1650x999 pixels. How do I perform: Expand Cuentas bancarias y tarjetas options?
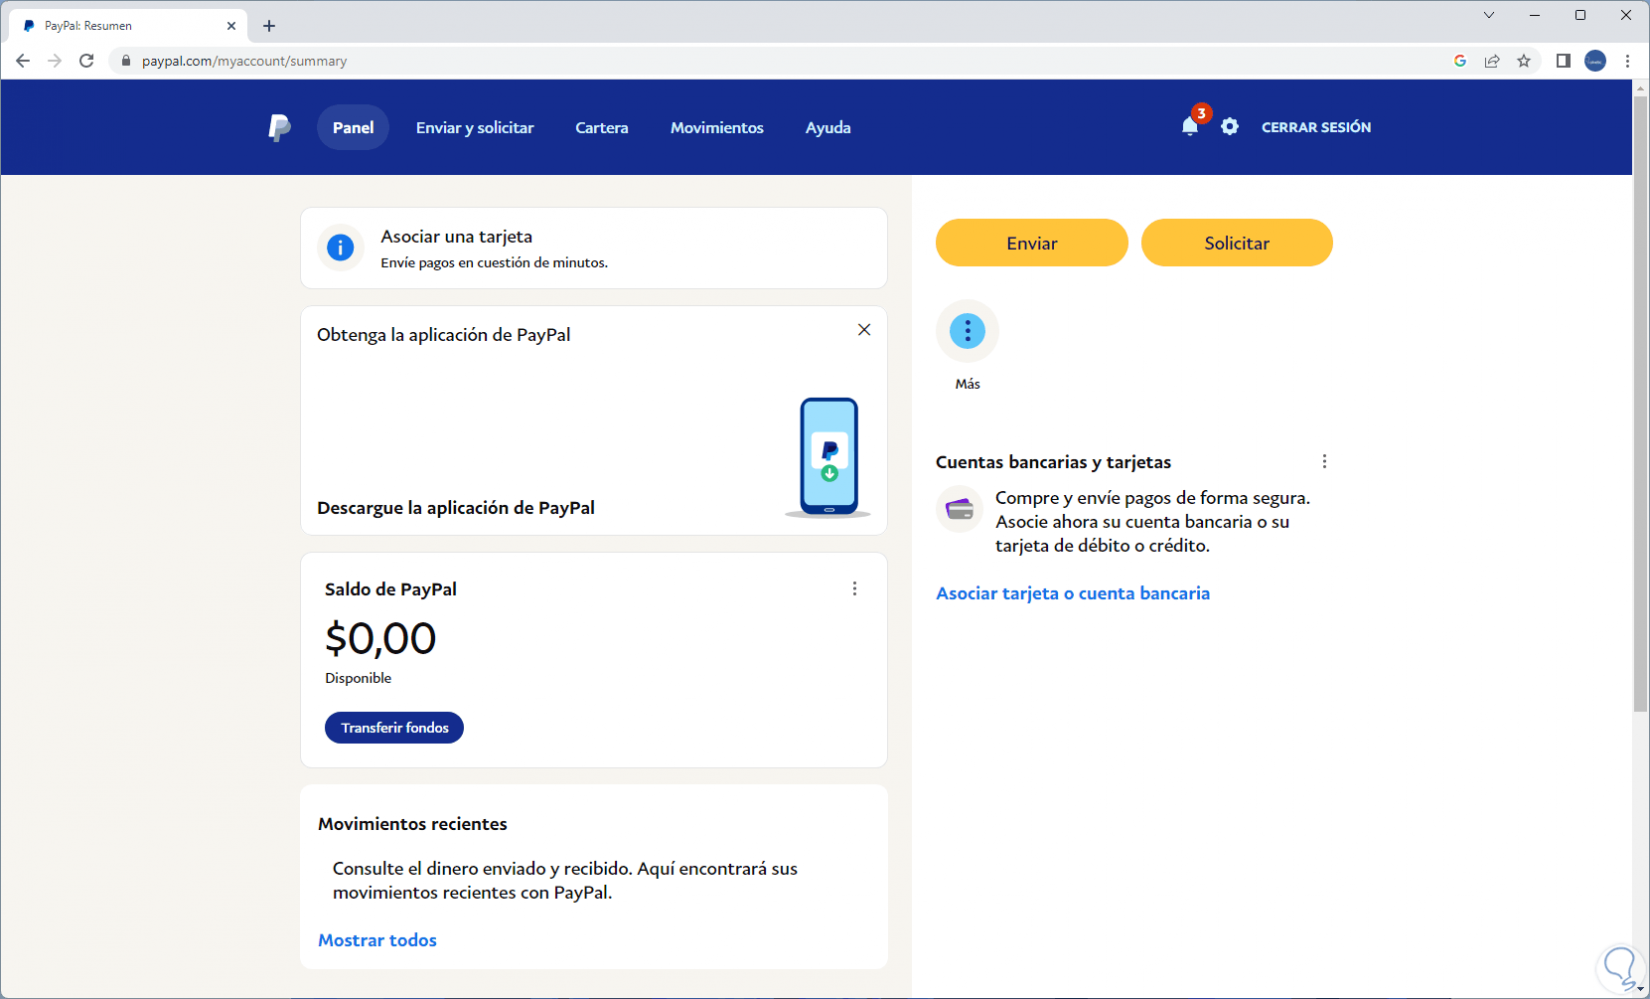(x=1325, y=462)
